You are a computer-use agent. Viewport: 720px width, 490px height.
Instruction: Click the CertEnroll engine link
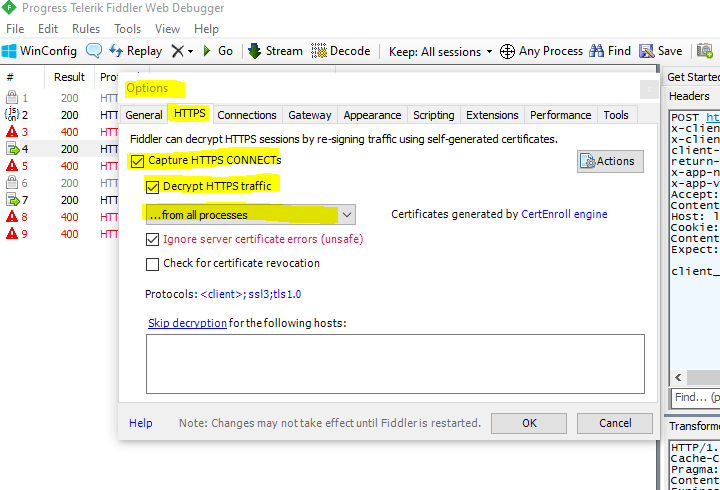click(x=564, y=214)
